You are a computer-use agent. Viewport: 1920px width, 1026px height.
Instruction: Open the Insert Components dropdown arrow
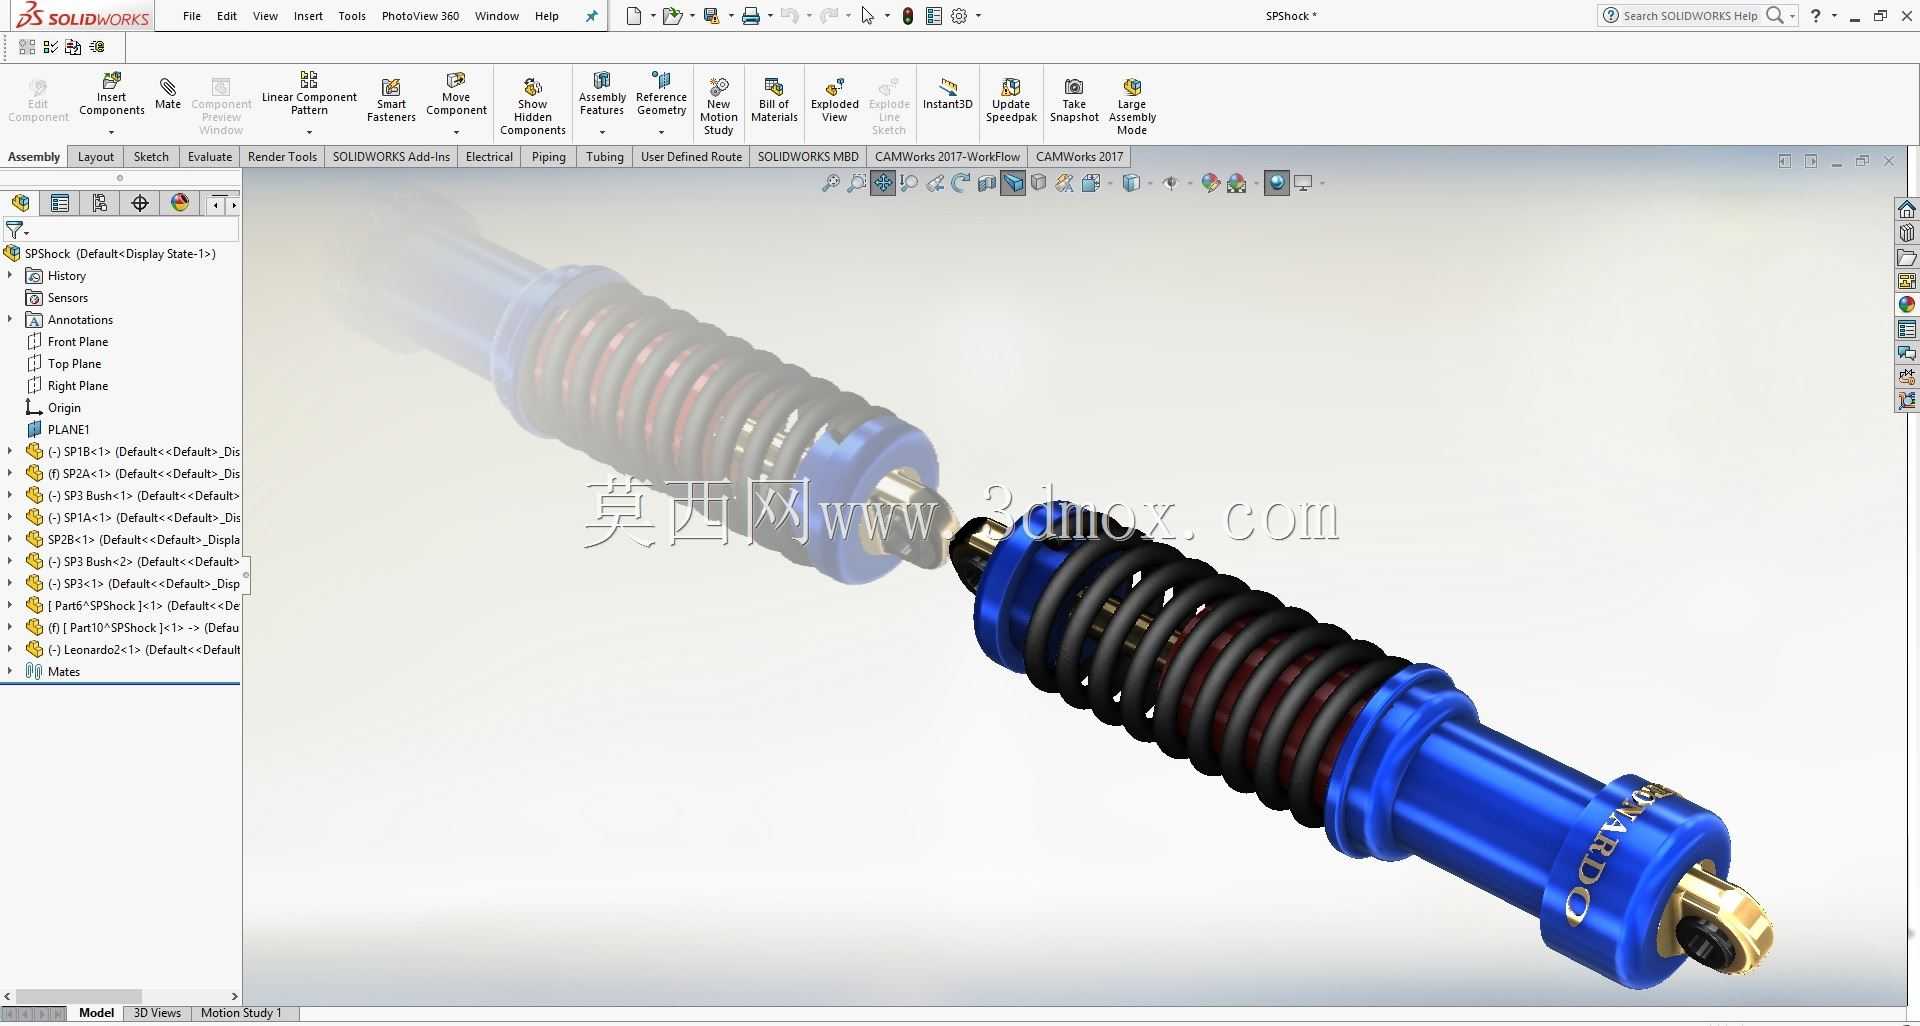tap(112, 132)
